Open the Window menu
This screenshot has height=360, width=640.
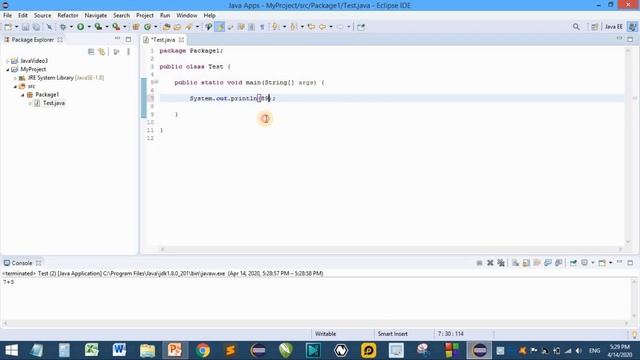[x=187, y=15]
